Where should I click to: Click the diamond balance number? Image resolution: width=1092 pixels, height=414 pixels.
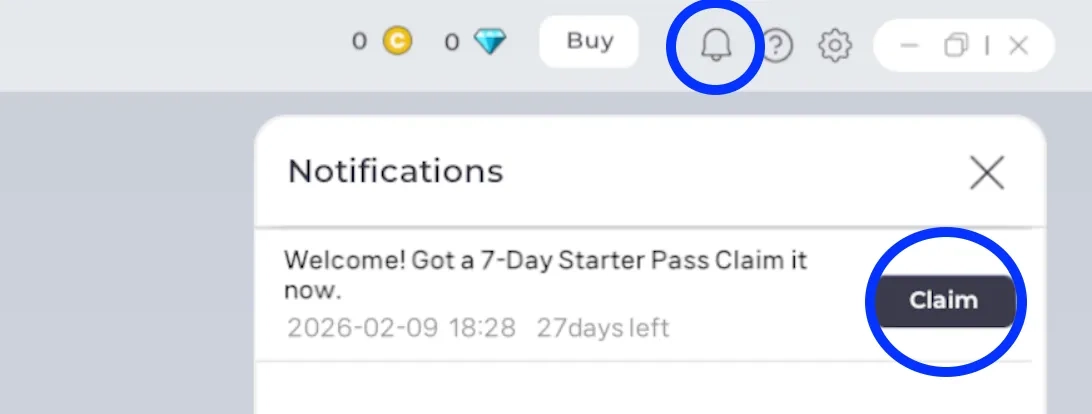coord(452,42)
